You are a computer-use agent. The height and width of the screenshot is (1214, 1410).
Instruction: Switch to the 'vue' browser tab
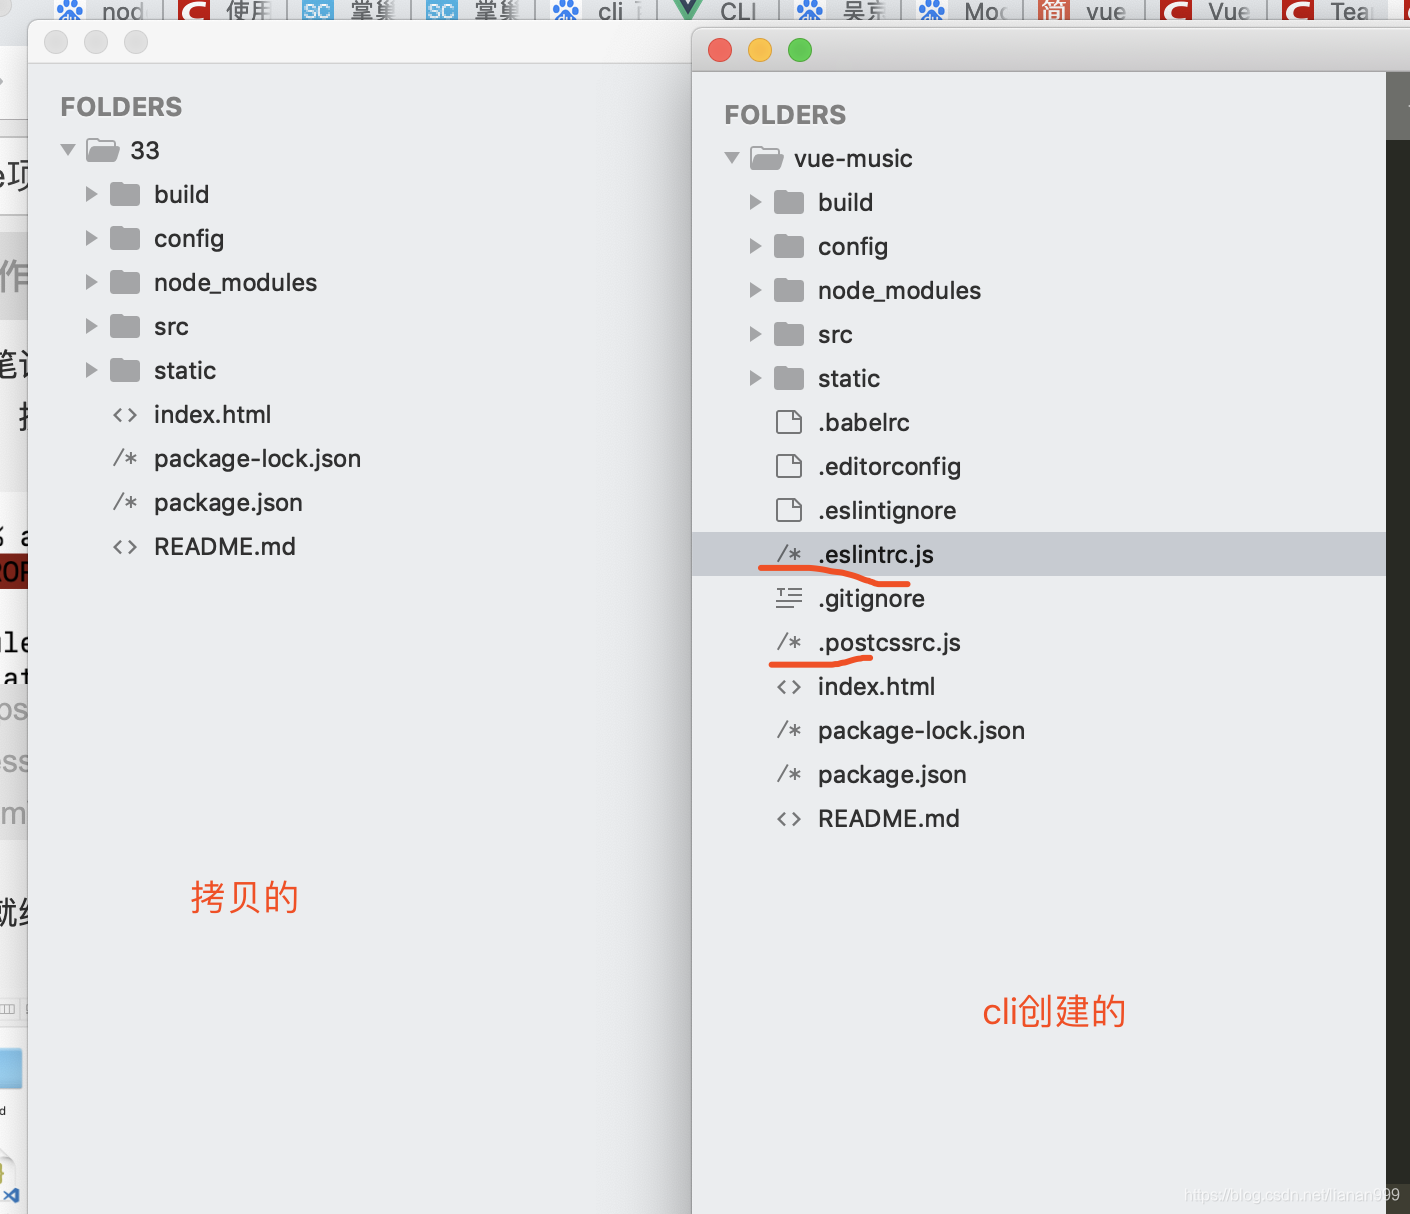[1084, 11]
